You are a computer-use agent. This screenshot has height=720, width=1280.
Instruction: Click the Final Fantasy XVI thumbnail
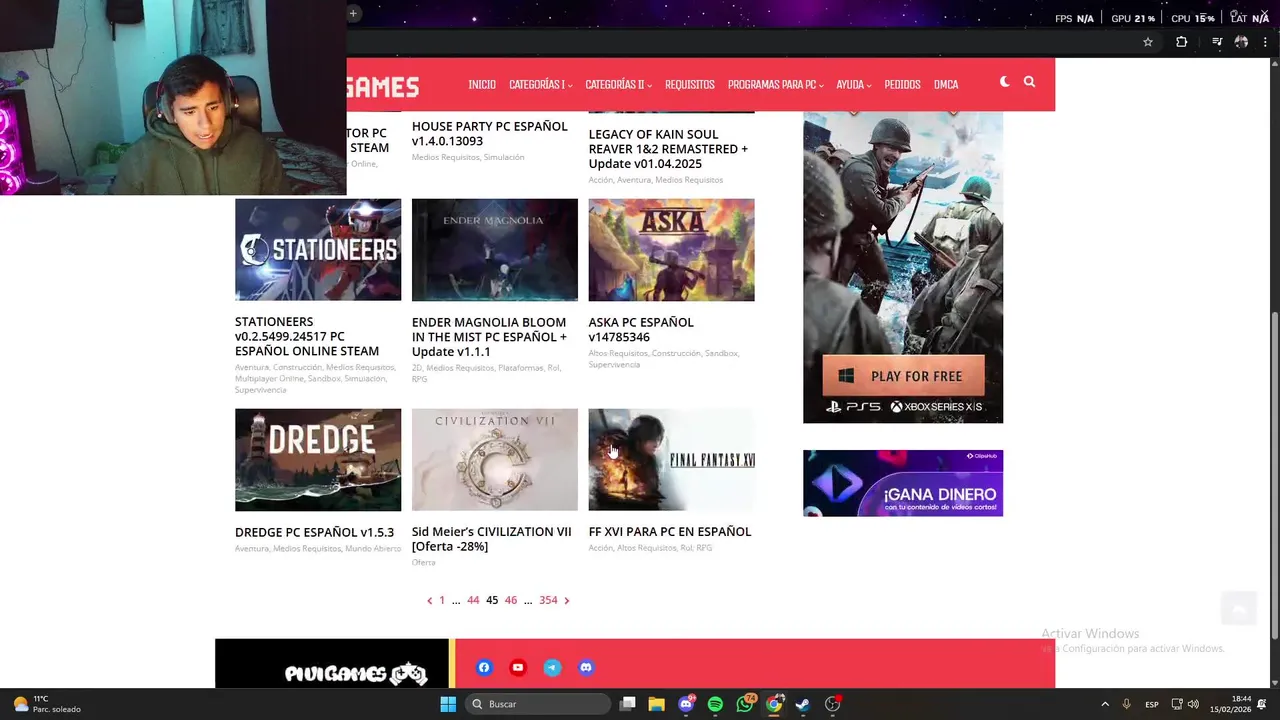671,459
